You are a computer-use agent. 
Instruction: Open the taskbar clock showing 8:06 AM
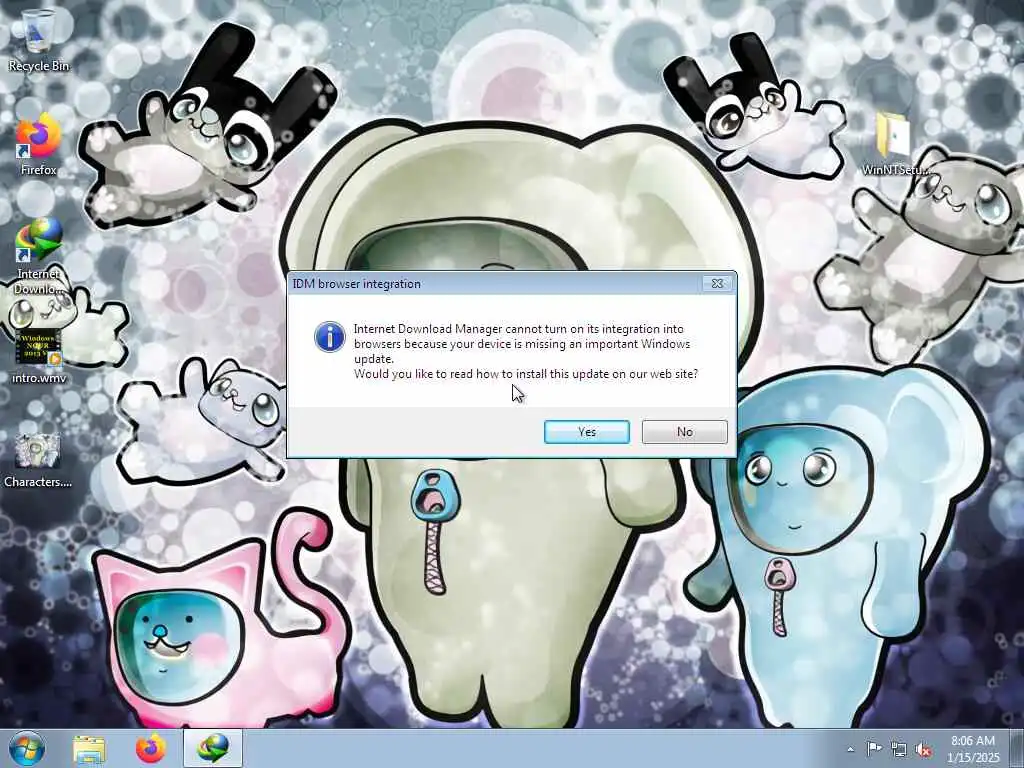coord(973,749)
